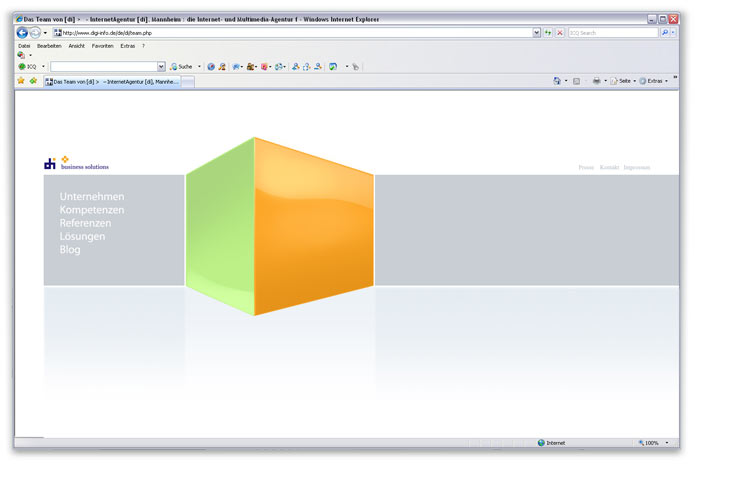Go to the Referenzen page link

tap(85, 223)
